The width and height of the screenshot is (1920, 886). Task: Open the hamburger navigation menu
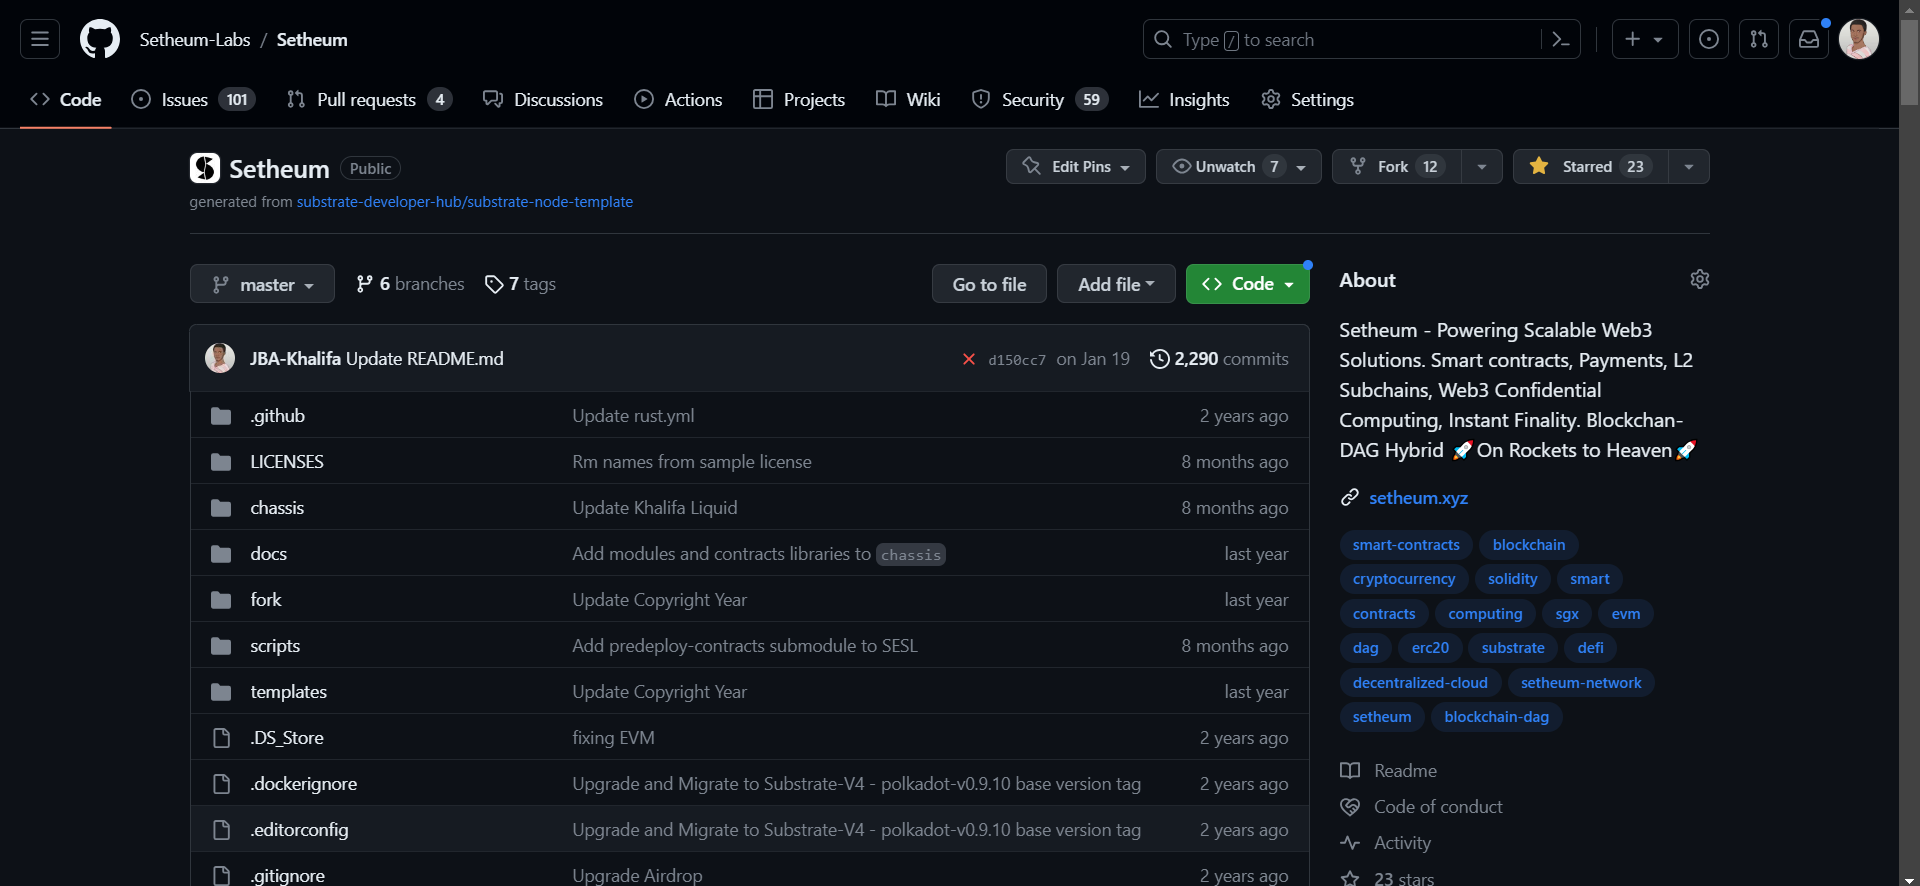pos(40,39)
